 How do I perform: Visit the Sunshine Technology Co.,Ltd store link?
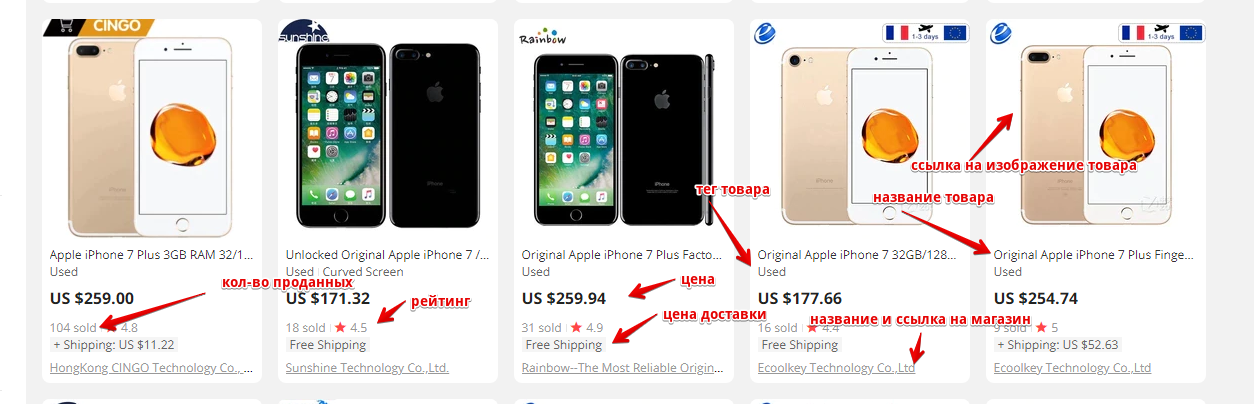[367, 368]
